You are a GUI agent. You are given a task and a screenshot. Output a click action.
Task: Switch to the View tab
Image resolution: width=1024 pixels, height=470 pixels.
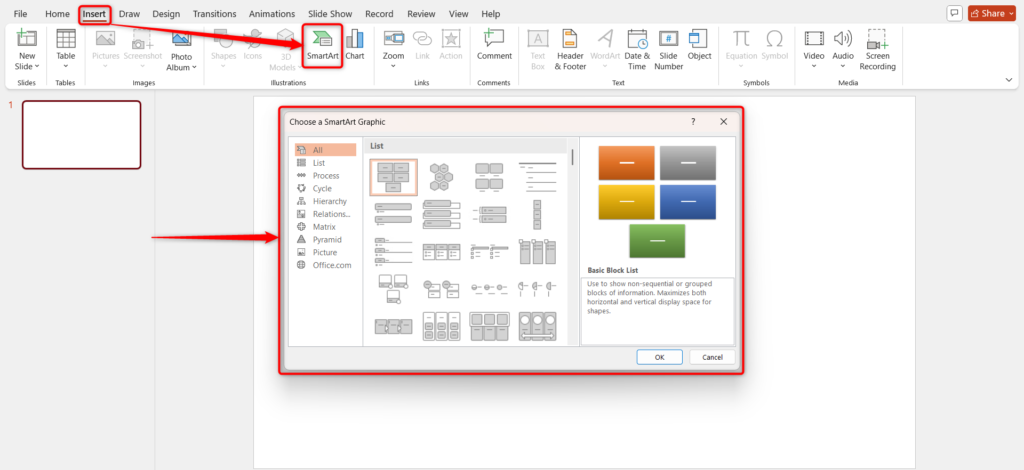click(458, 14)
